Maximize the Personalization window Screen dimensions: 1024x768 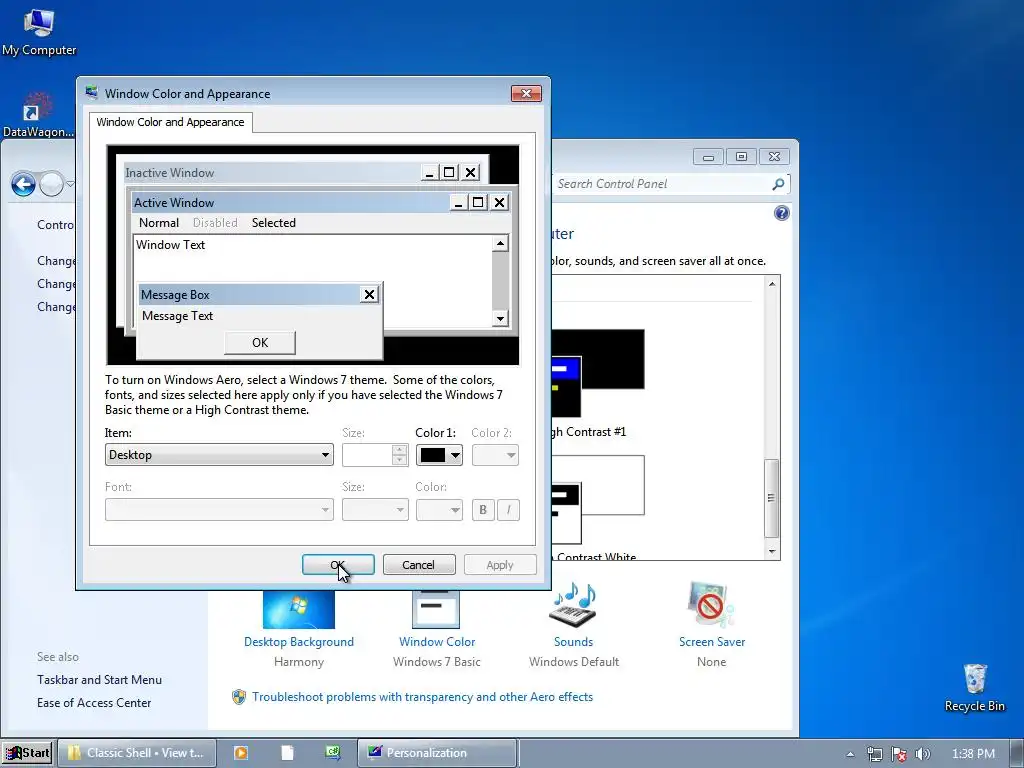[x=741, y=157]
